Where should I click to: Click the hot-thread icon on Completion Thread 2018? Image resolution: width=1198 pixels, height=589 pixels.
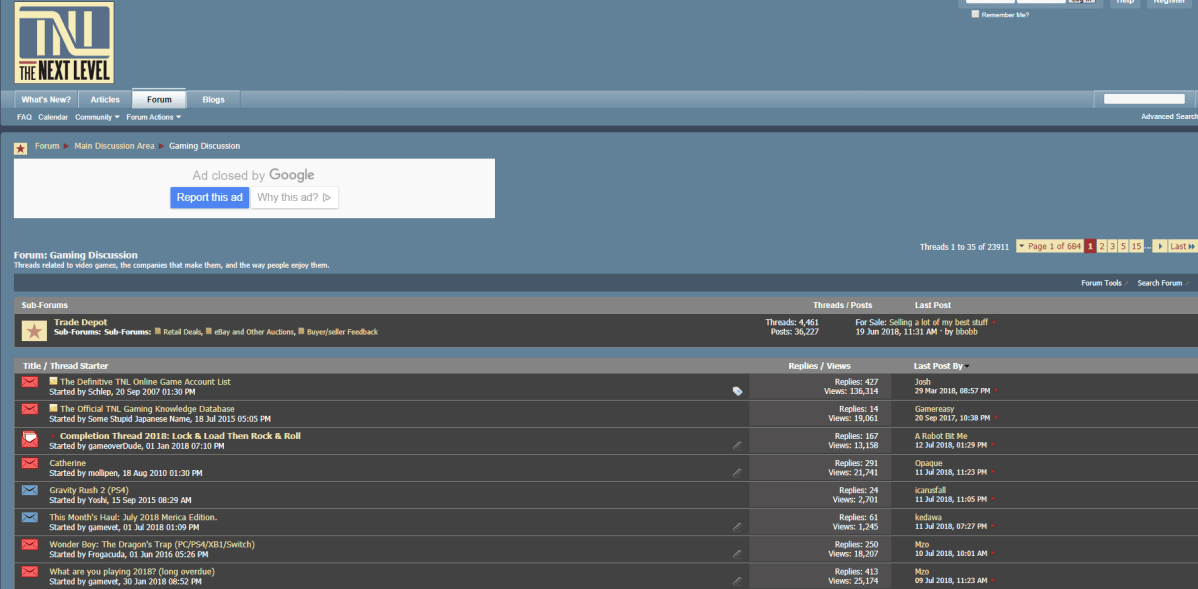(29, 436)
